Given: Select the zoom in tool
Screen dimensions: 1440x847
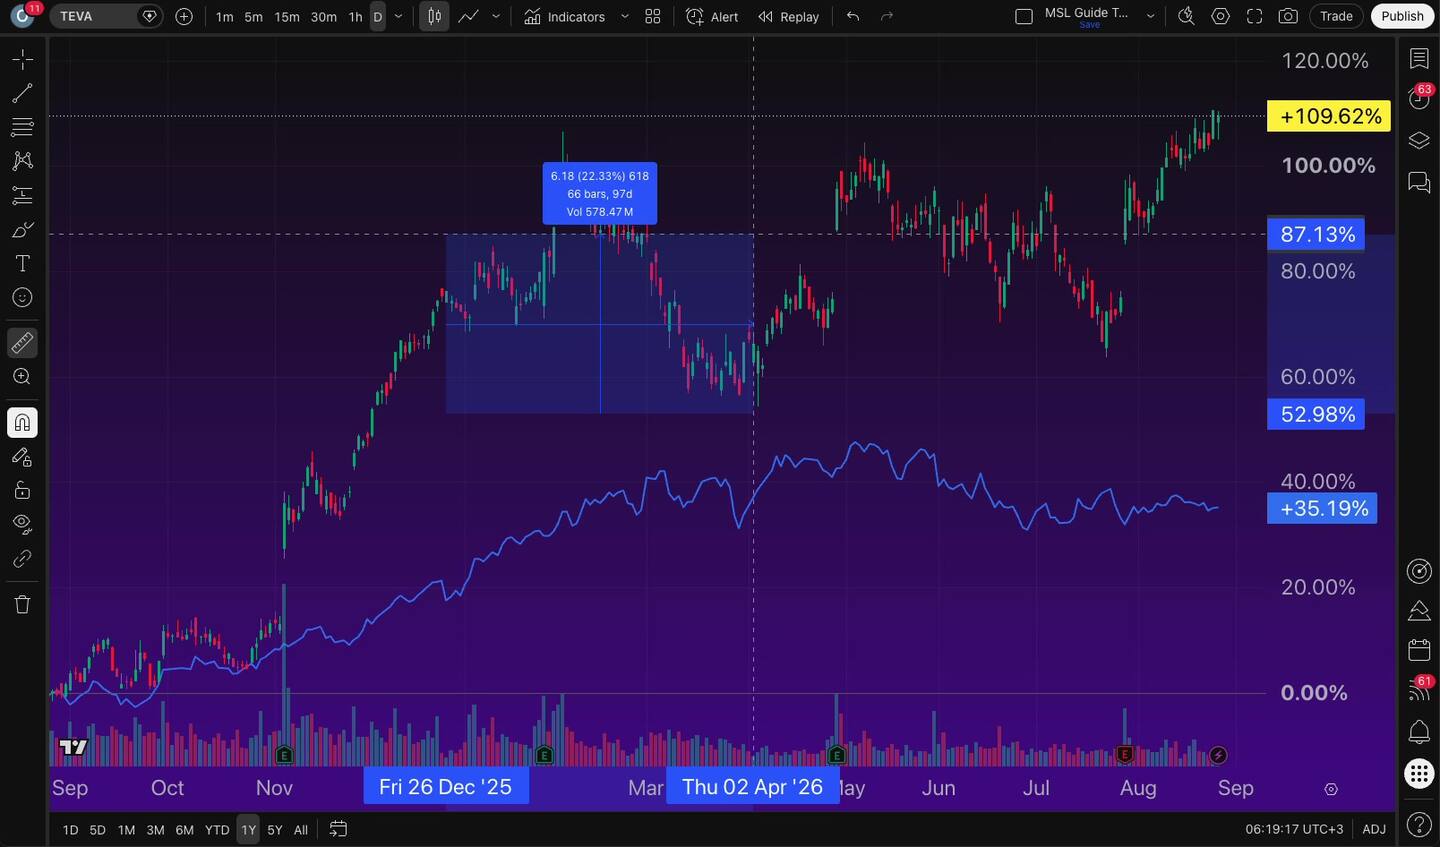Looking at the screenshot, I should pyautogui.click(x=22, y=377).
